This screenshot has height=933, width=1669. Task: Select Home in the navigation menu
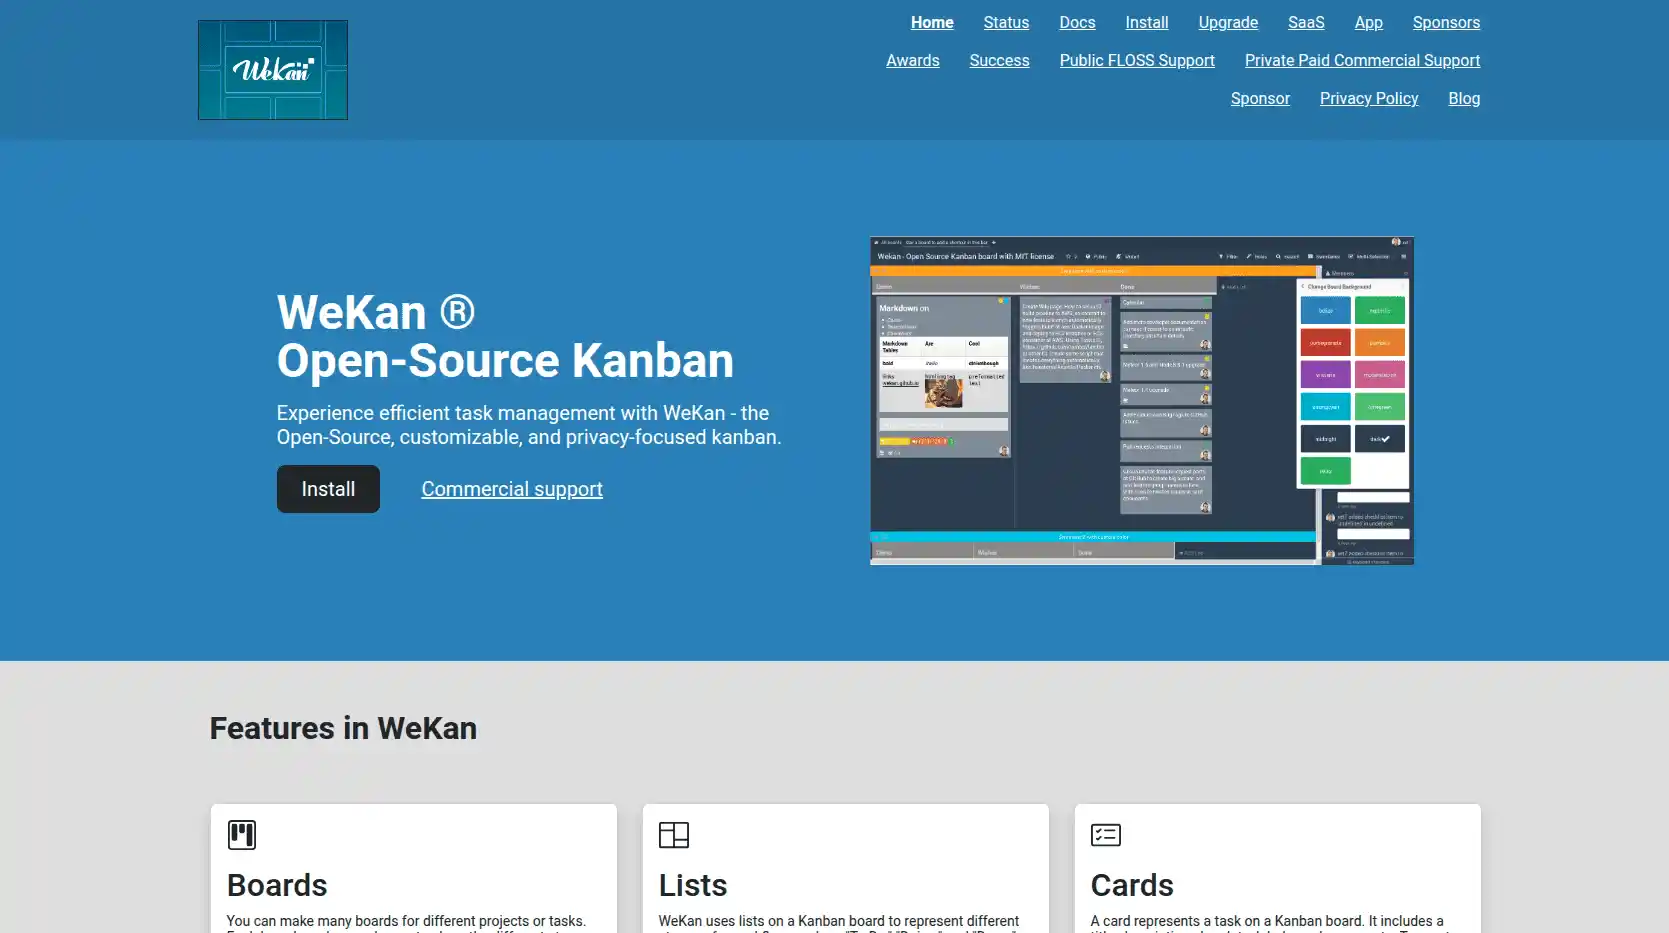[x=931, y=22]
